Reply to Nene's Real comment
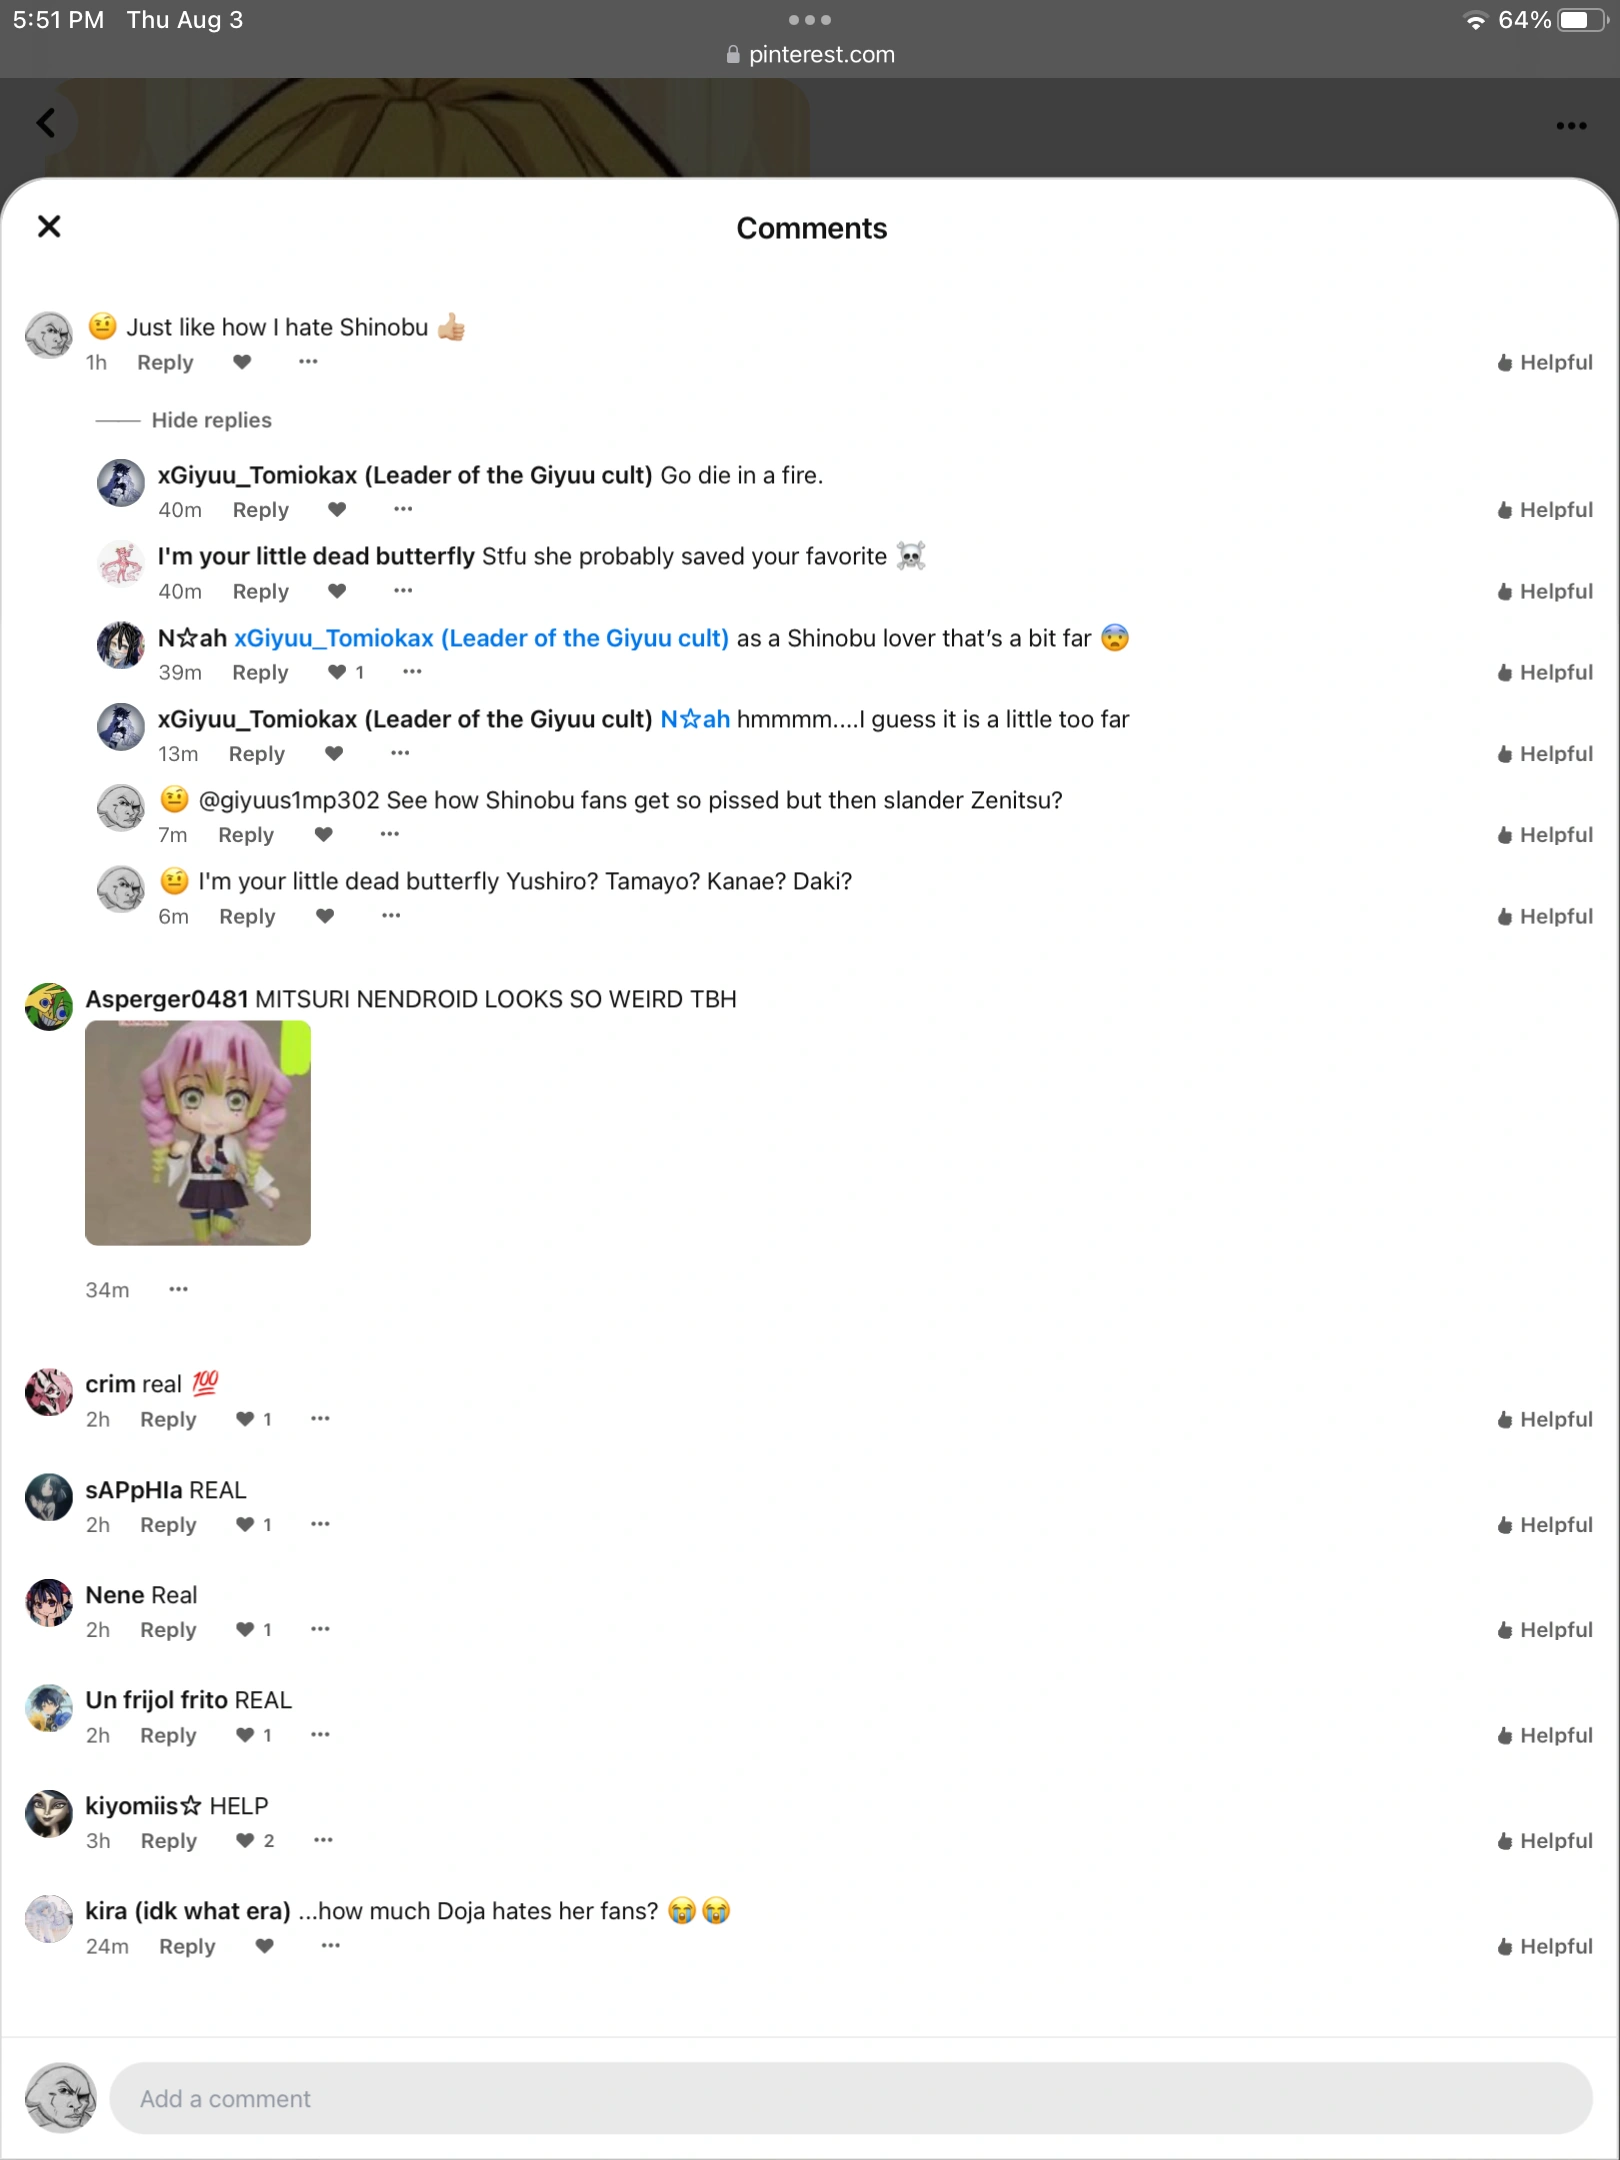The width and height of the screenshot is (1620, 2160). click(168, 1630)
